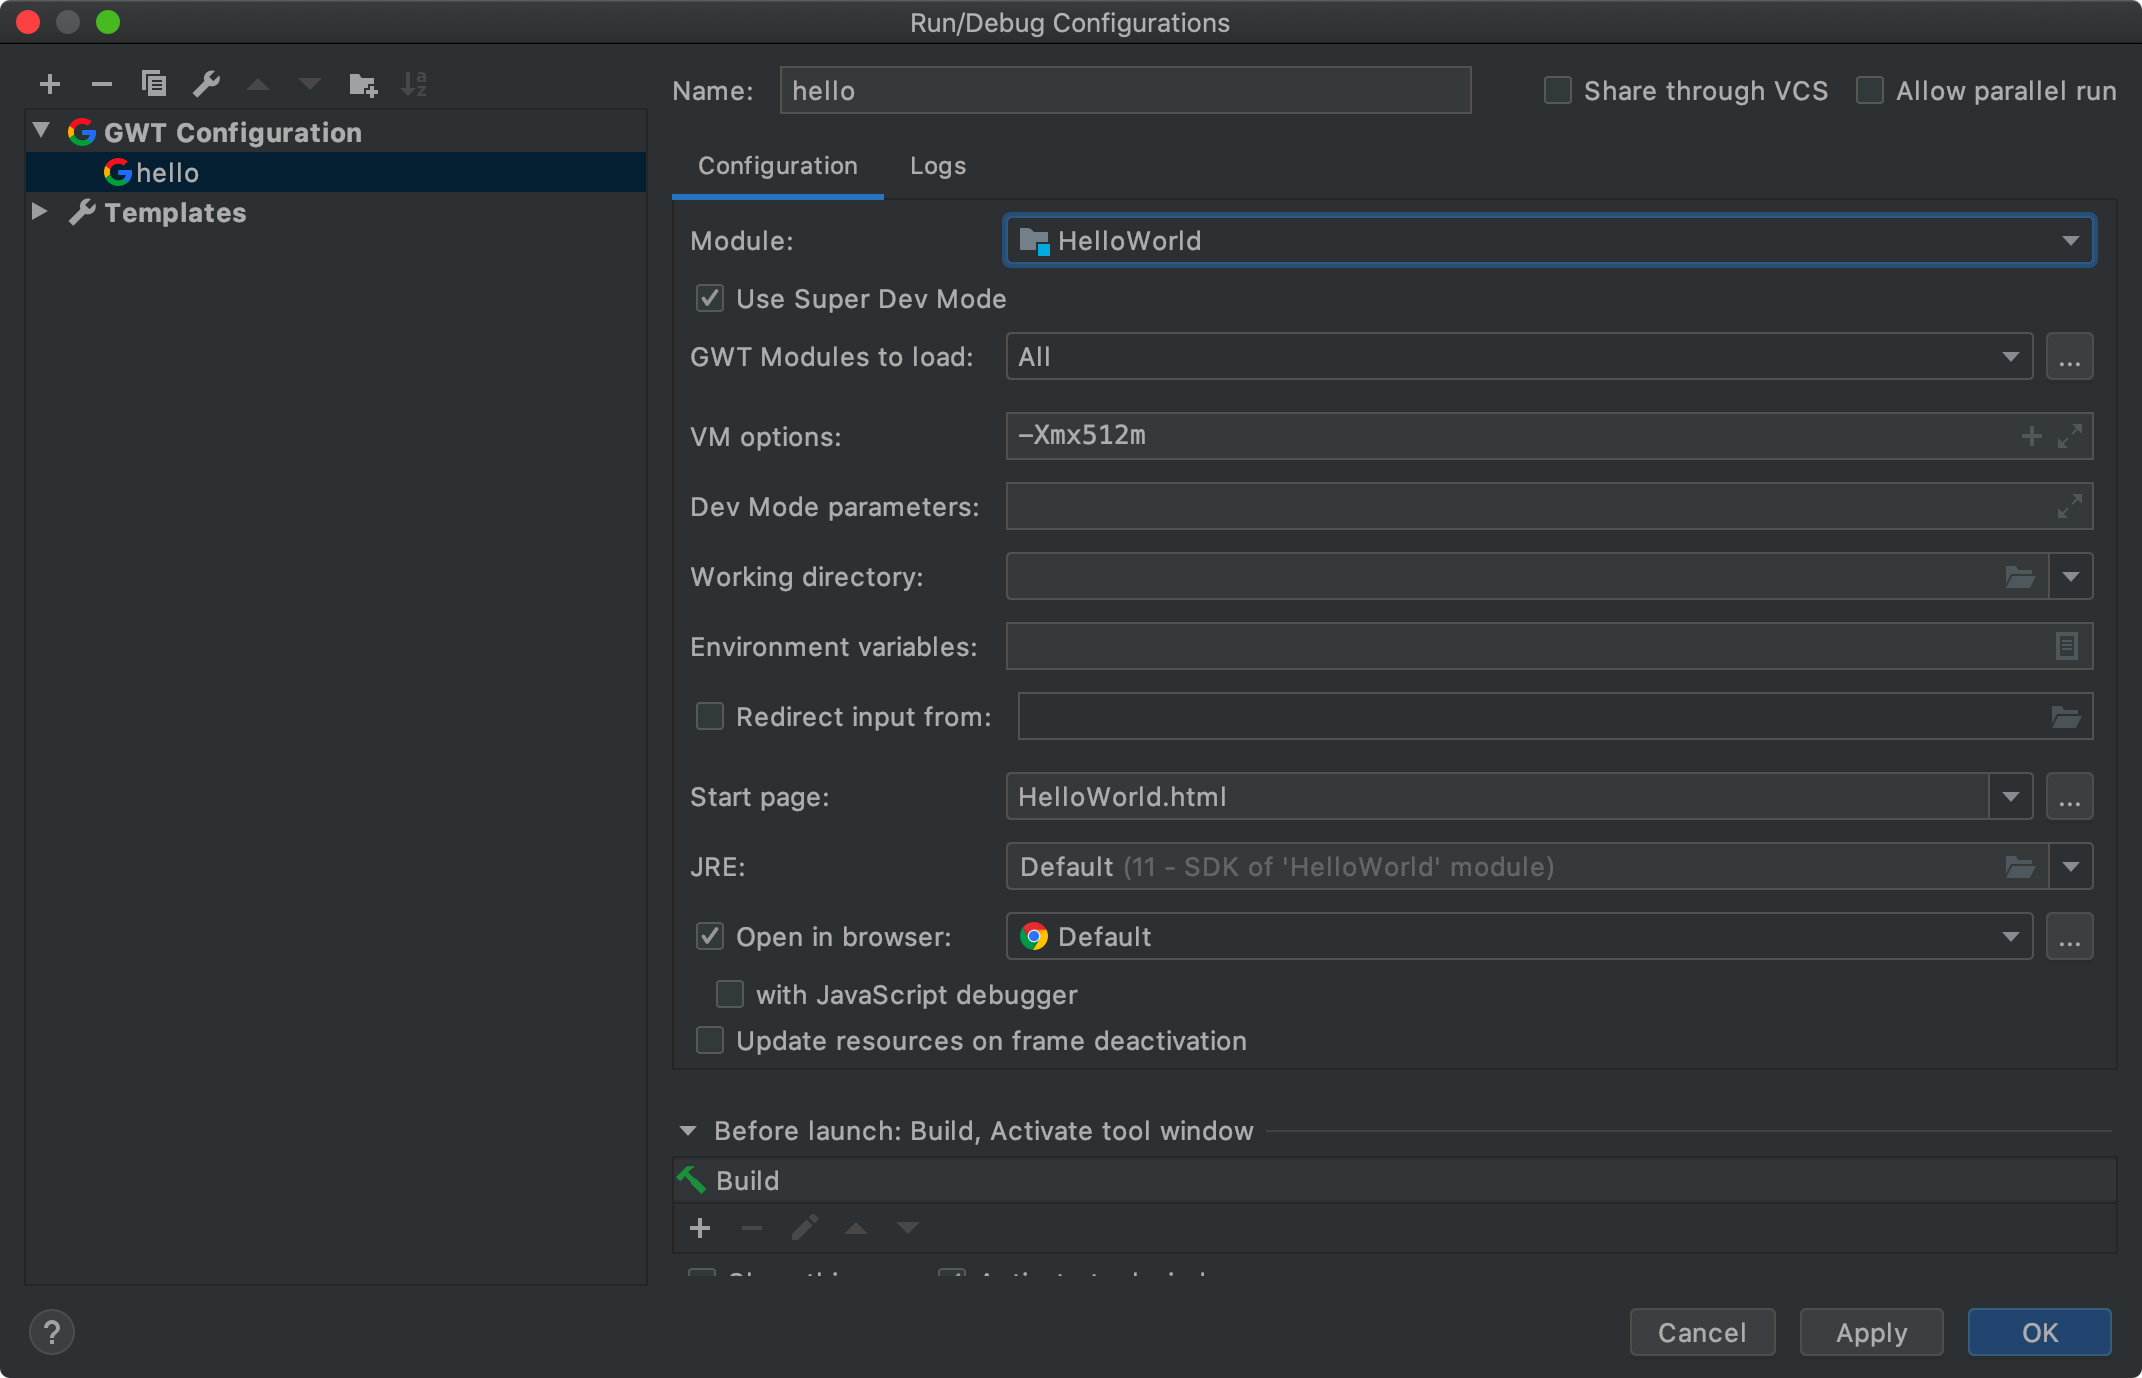Open help with question mark button
The image size is (2142, 1378).
[x=52, y=1332]
